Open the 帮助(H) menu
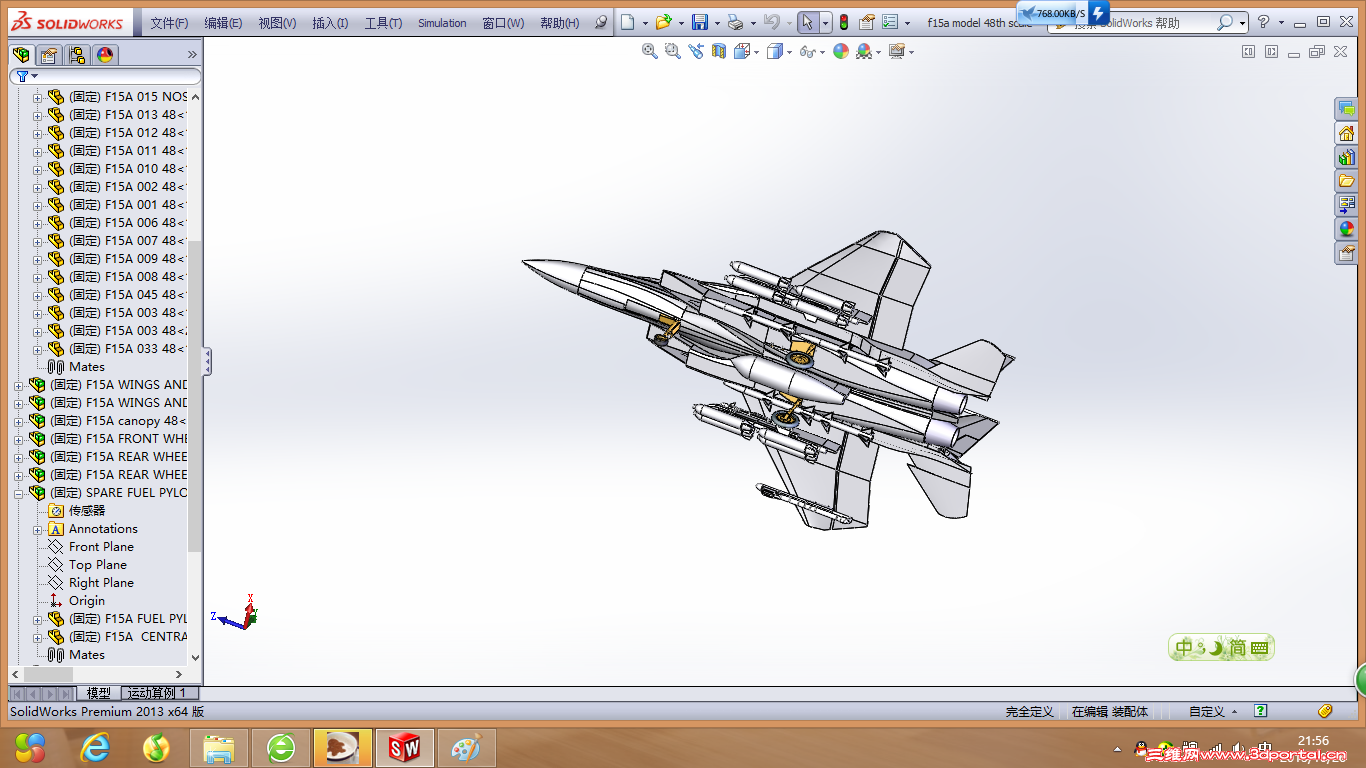The width and height of the screenshot is (1366, 768). pyautogui.click(x=559, y=23)
